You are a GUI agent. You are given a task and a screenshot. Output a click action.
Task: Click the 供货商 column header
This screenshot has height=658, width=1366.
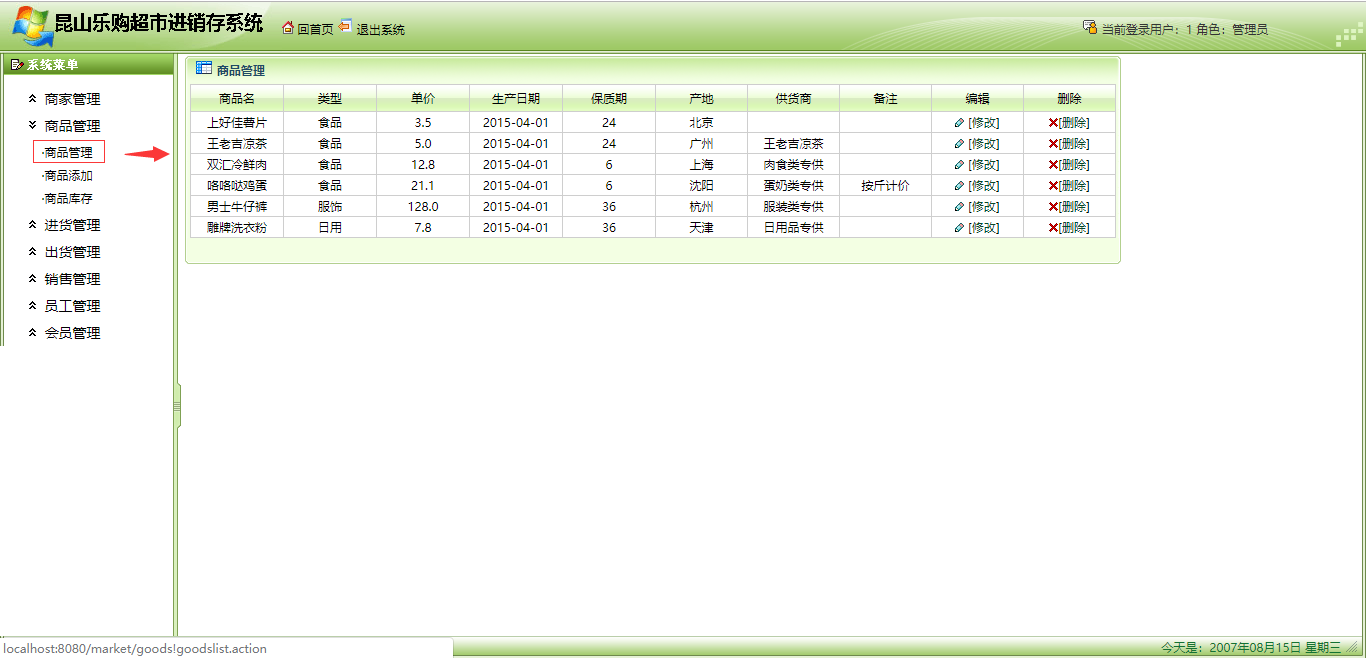click(793, 98)
